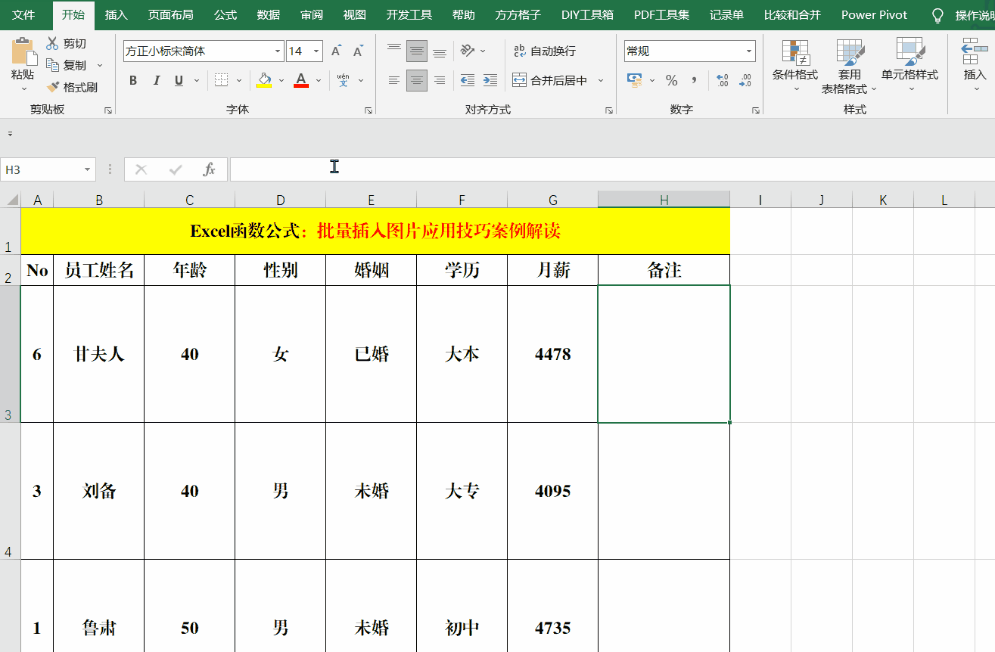Click the cancel X in formula bar
Viewport: 995px width, 652px height.
141,170
